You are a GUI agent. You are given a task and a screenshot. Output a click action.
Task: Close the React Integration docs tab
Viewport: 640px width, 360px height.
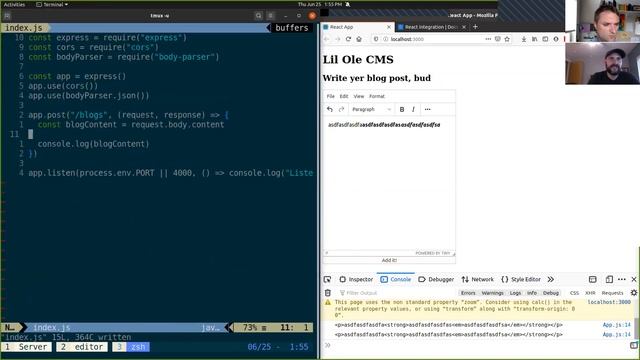click(464, 27)
